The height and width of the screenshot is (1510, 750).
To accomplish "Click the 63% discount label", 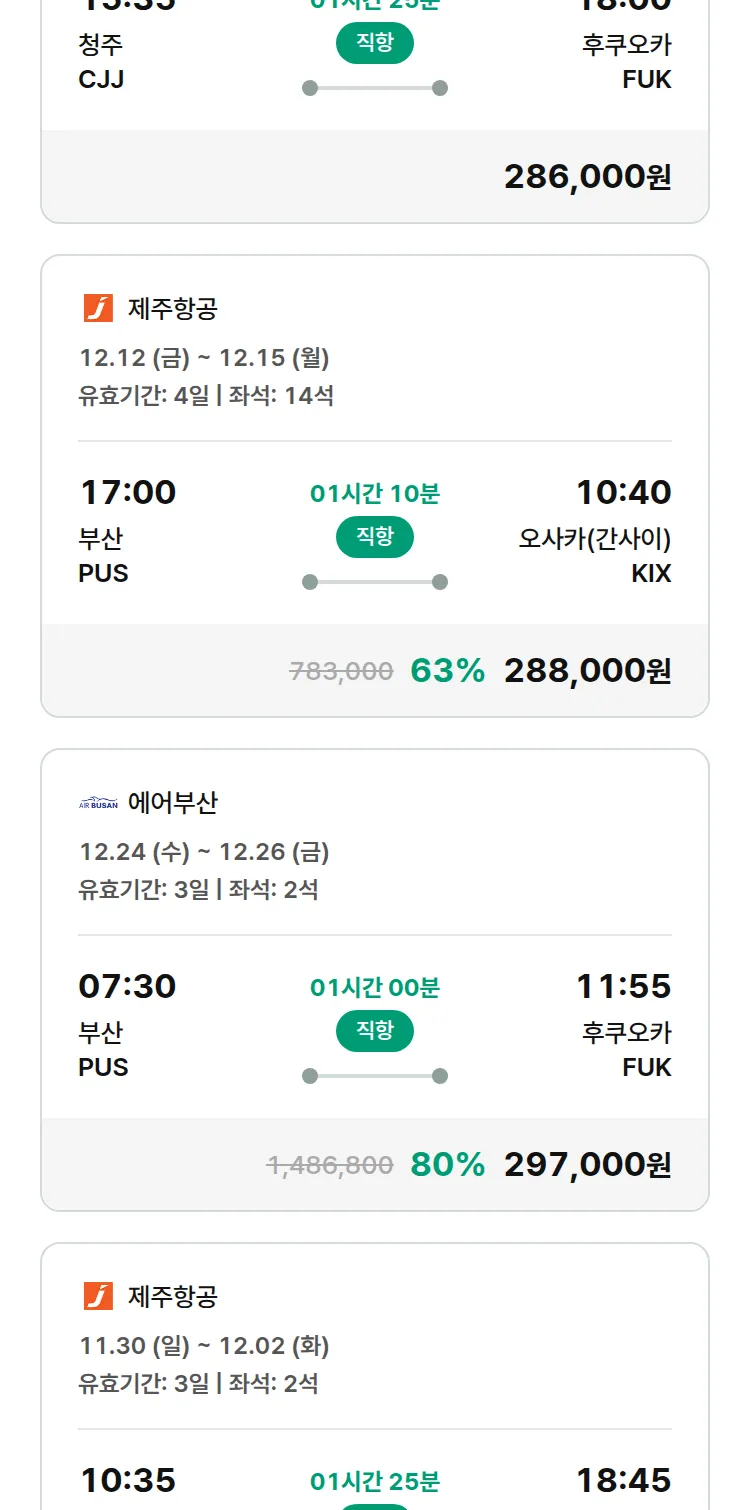I will pos(447,671).
